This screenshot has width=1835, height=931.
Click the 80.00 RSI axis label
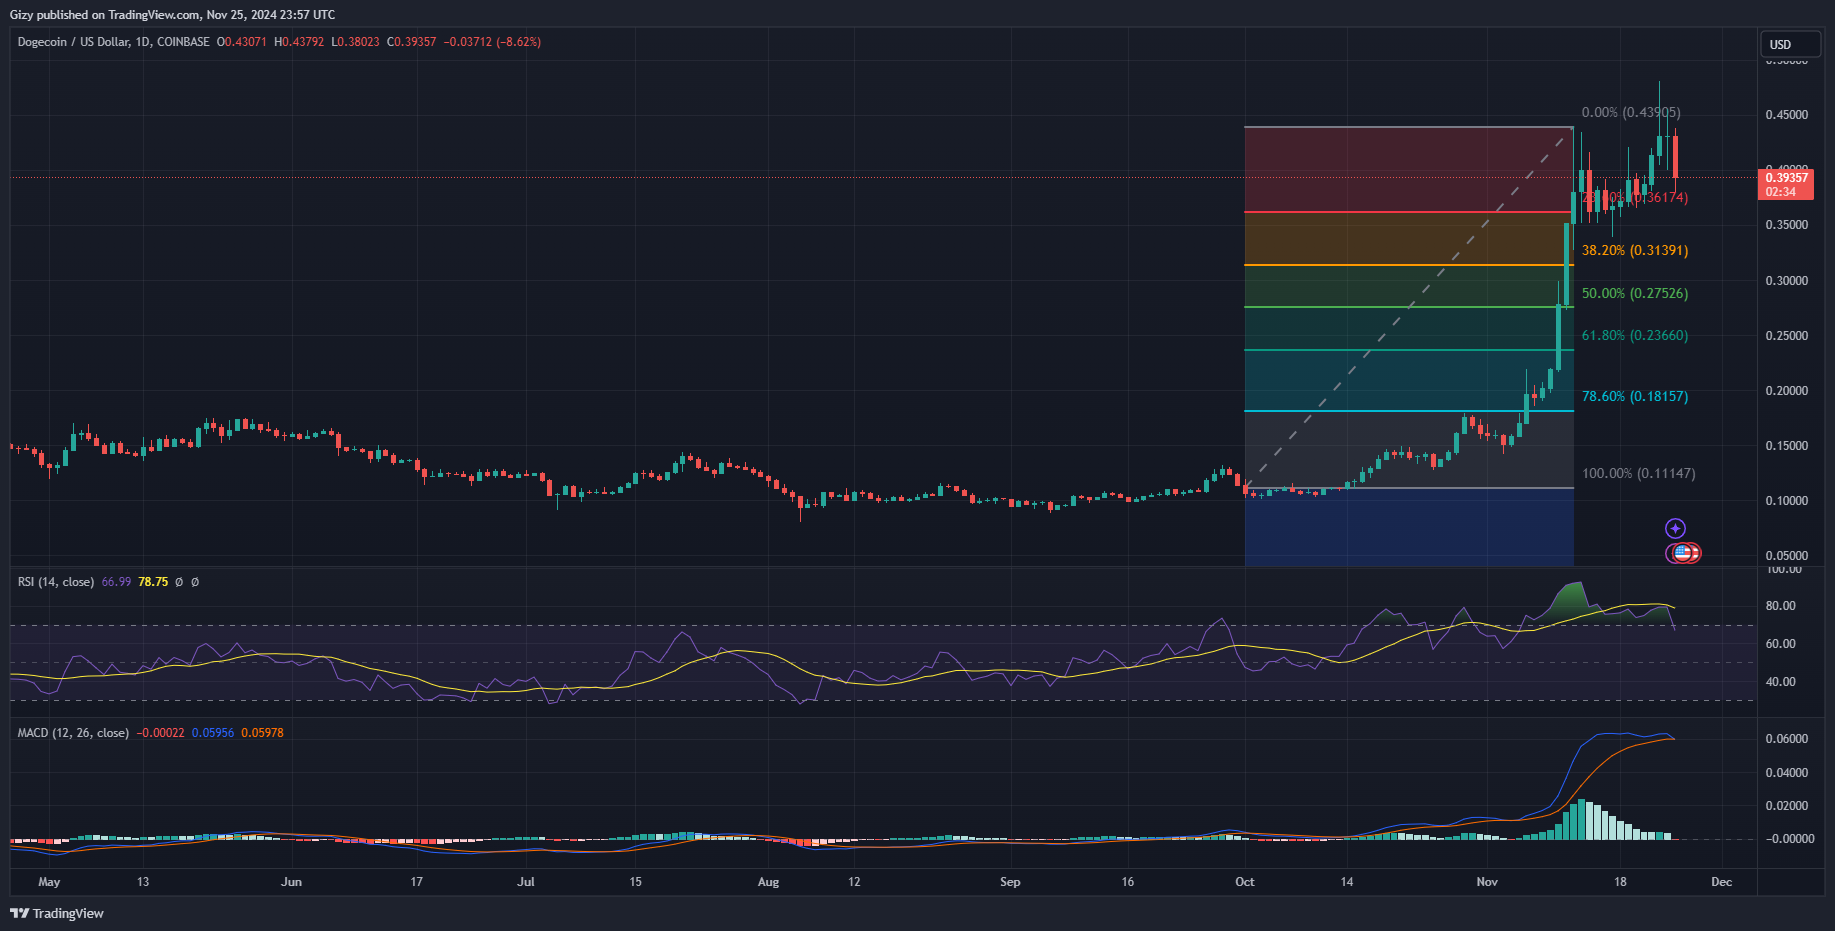tap(1781, 606)
